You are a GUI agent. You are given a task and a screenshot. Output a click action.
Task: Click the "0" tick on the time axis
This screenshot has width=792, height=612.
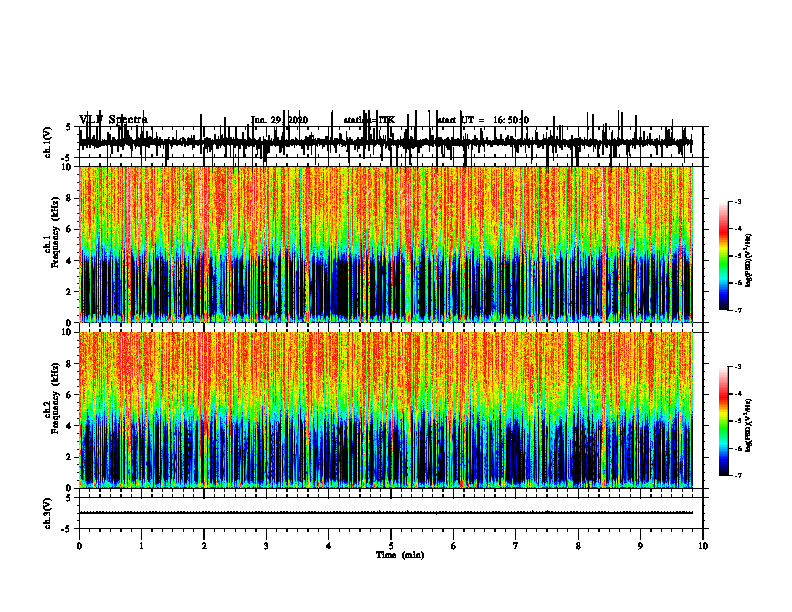tap(79, 546)
